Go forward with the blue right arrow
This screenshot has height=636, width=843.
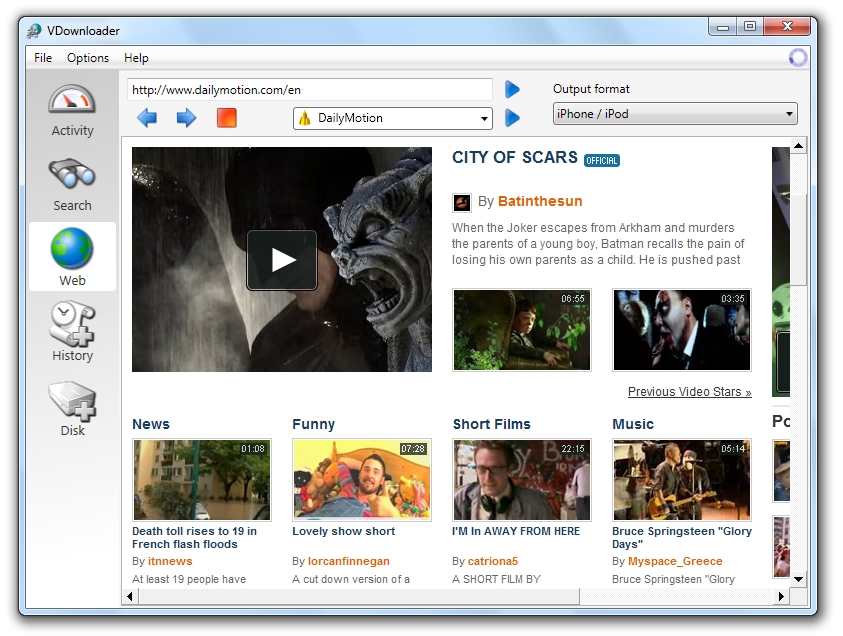point(186,117)
